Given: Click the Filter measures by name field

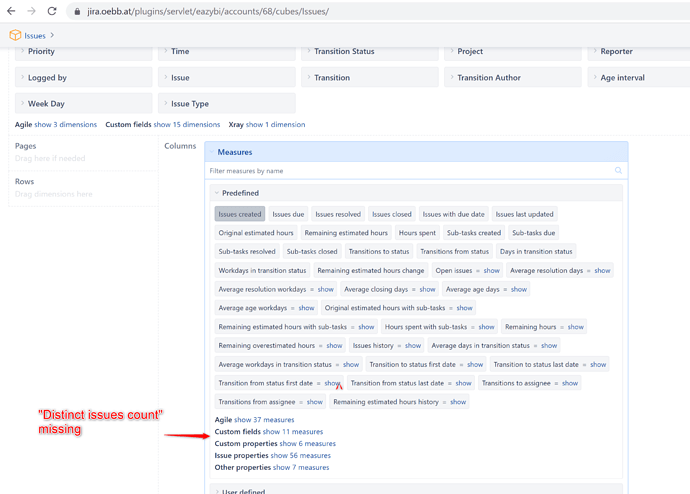Looking at the screenshot, I should [416, 171].
